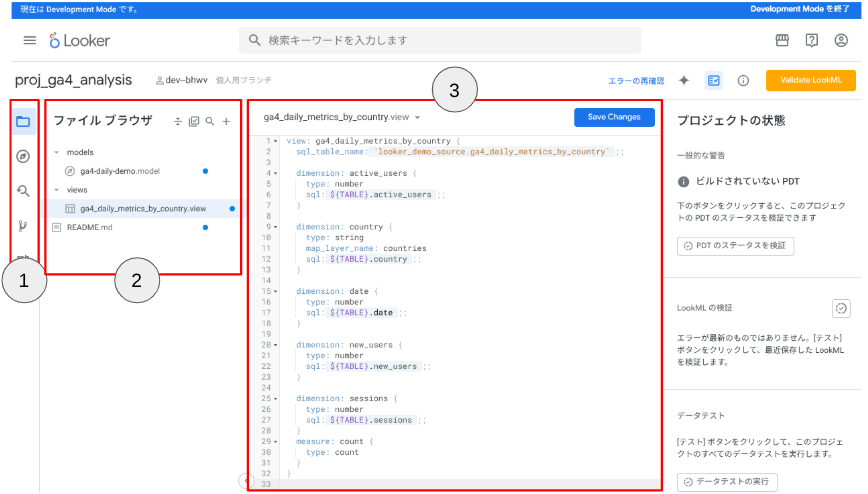The width and height of the screenshot is (868, 494).
Task: Fold the country dimension at line 9
Action: click(276, 227)
